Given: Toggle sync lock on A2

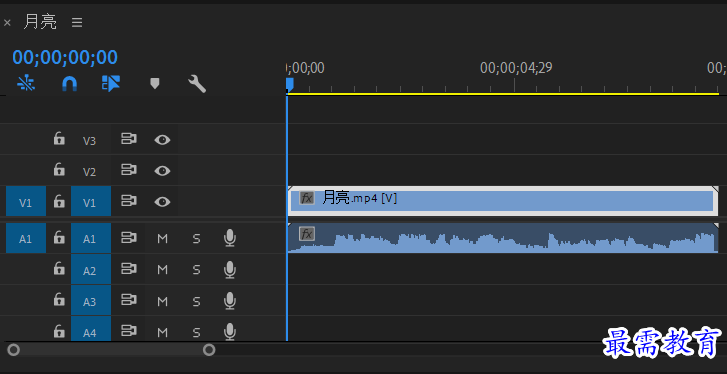Looking at the screenshot, I should 129,269.
